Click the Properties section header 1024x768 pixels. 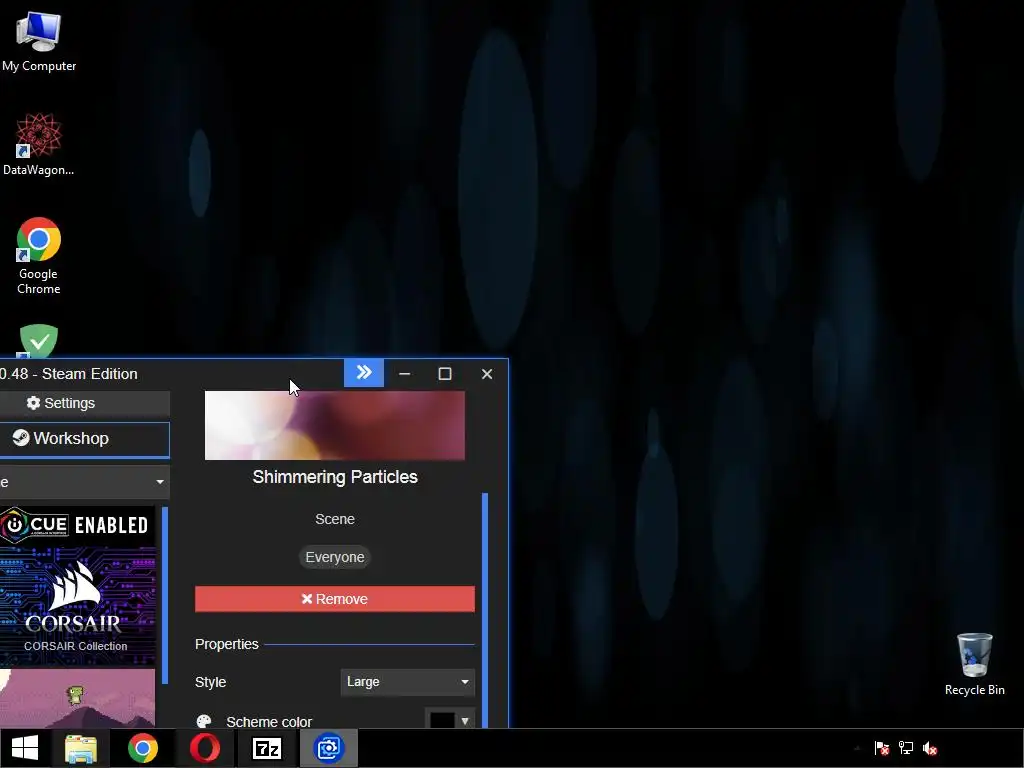[227, 644]
